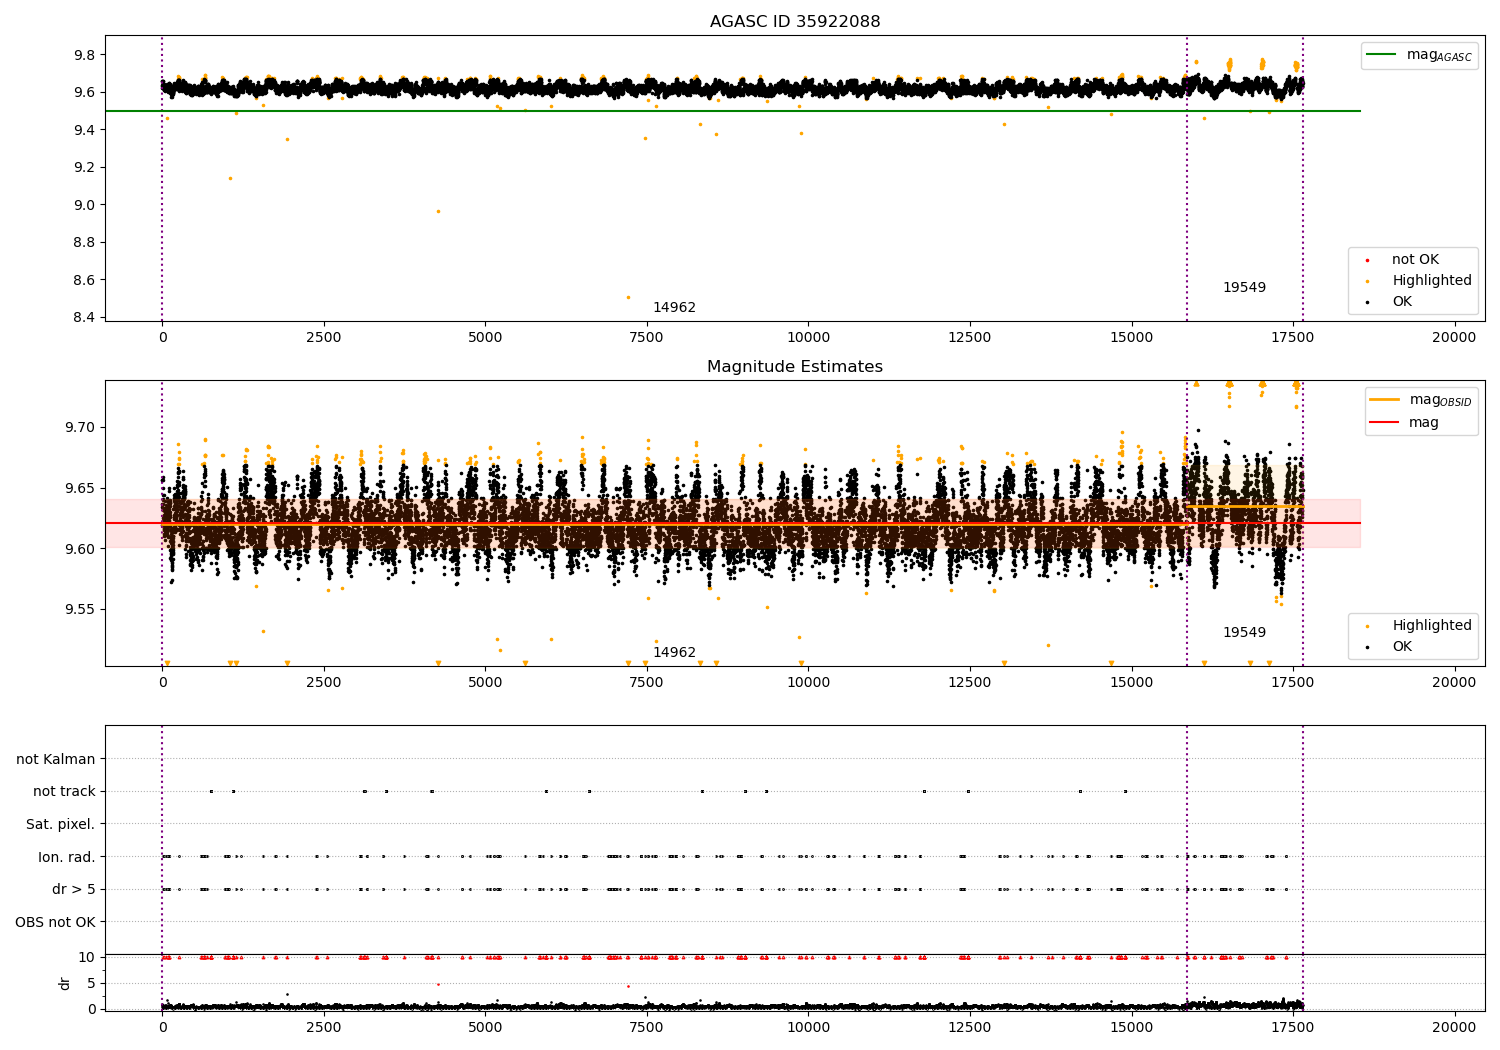
Task: Click the '5000' x-tick under Magnitude Estimates plot
Action: (x=485, y=683)
